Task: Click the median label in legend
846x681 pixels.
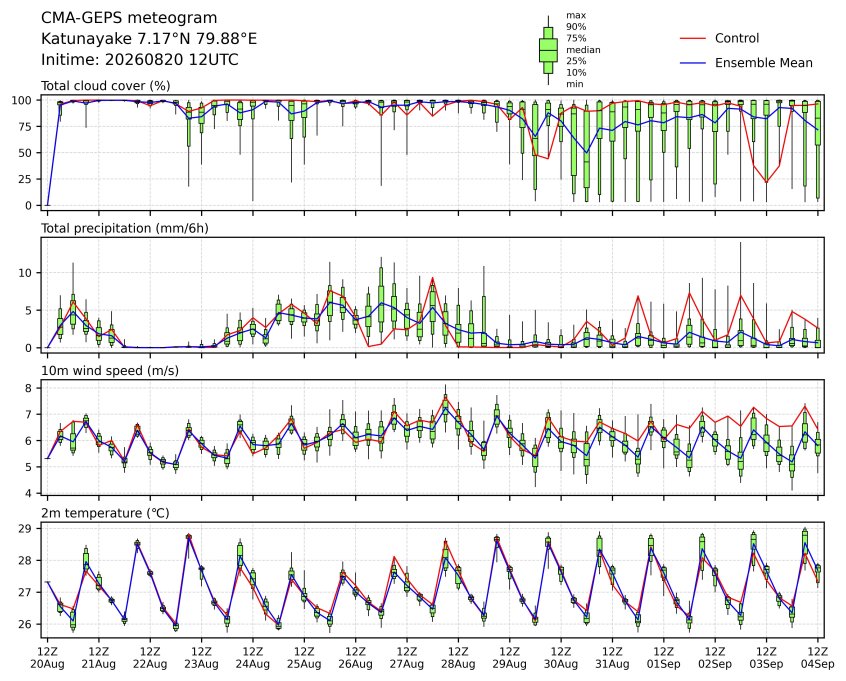Action: point(583,50)
